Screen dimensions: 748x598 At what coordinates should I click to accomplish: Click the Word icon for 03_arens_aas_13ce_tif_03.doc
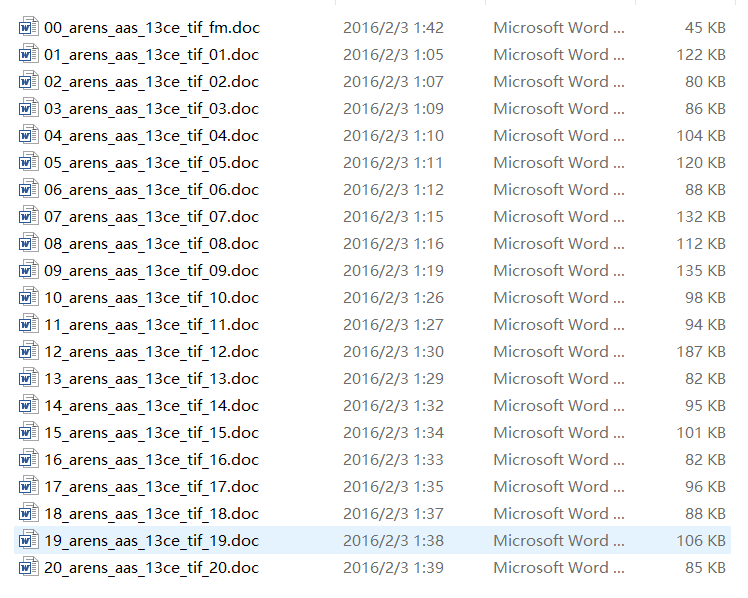coord(28,109)
